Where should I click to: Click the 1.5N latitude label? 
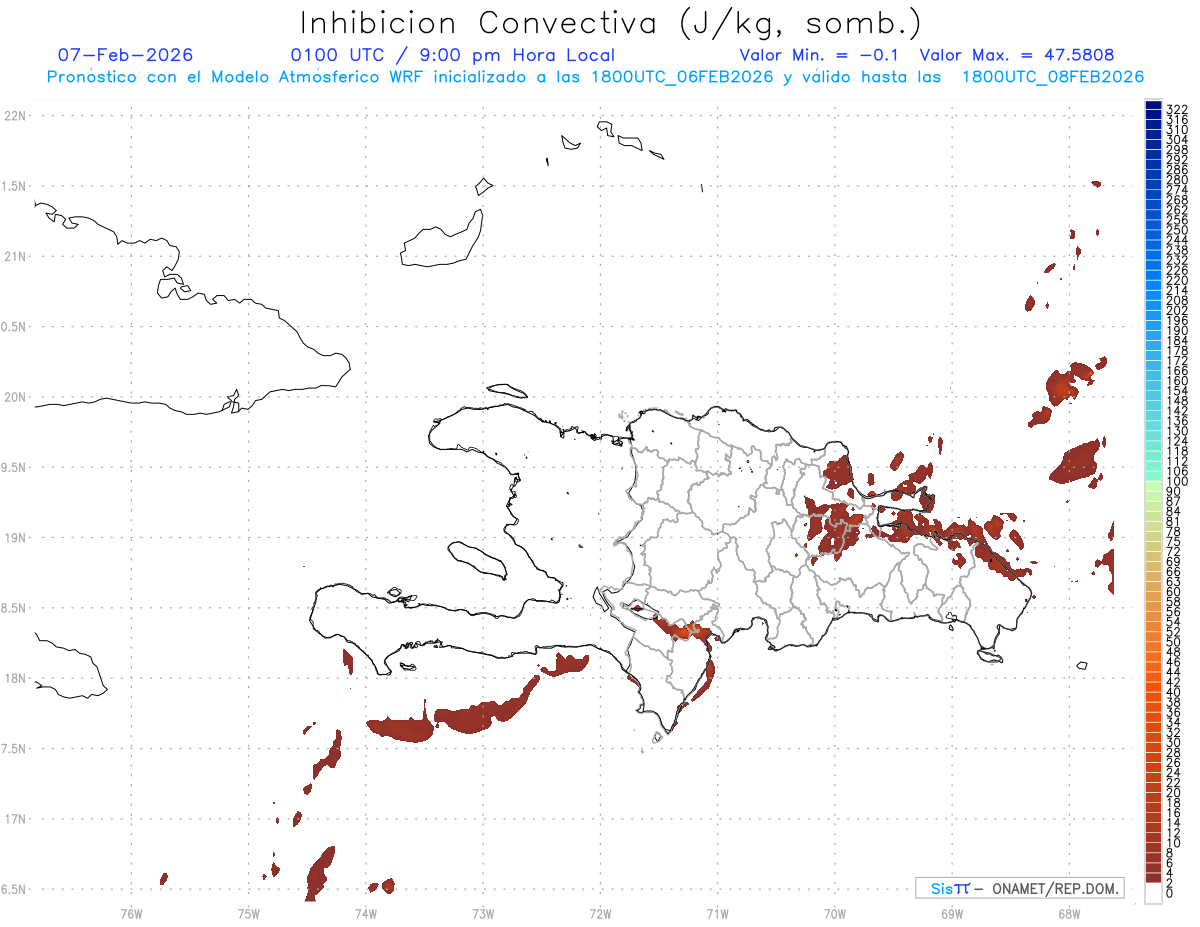13,186
